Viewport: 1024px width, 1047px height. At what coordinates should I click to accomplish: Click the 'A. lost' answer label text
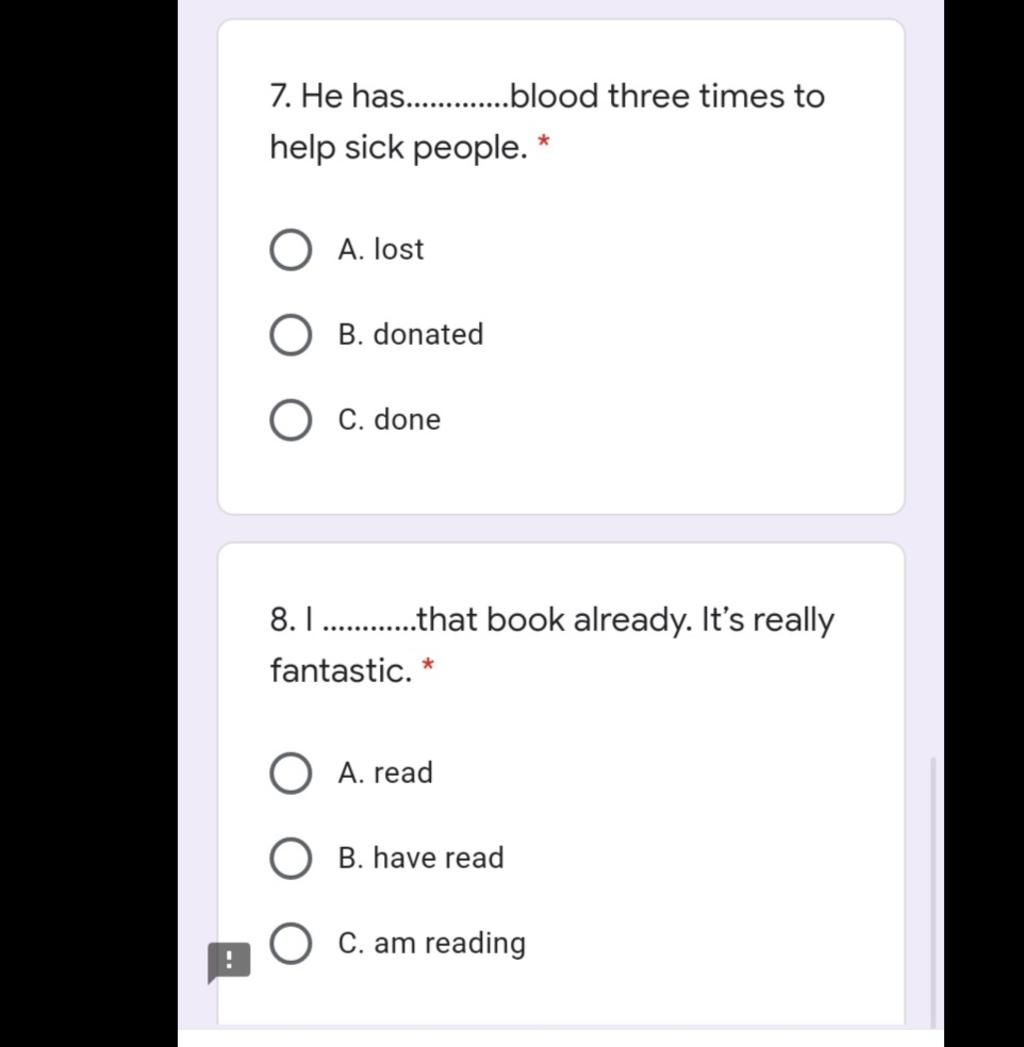[380, 249]
